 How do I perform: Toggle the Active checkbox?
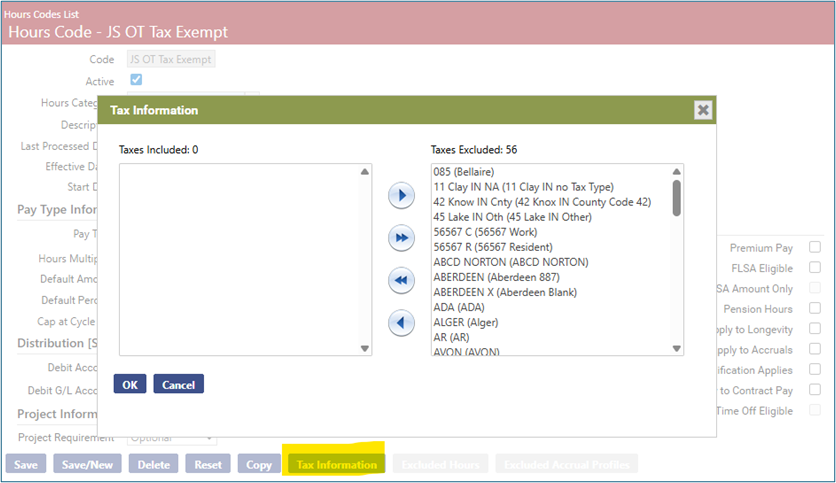coord(136,80)
